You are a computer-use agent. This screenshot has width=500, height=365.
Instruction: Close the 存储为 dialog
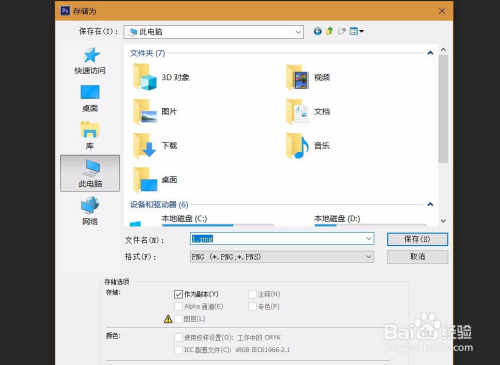tap(442, 11)
